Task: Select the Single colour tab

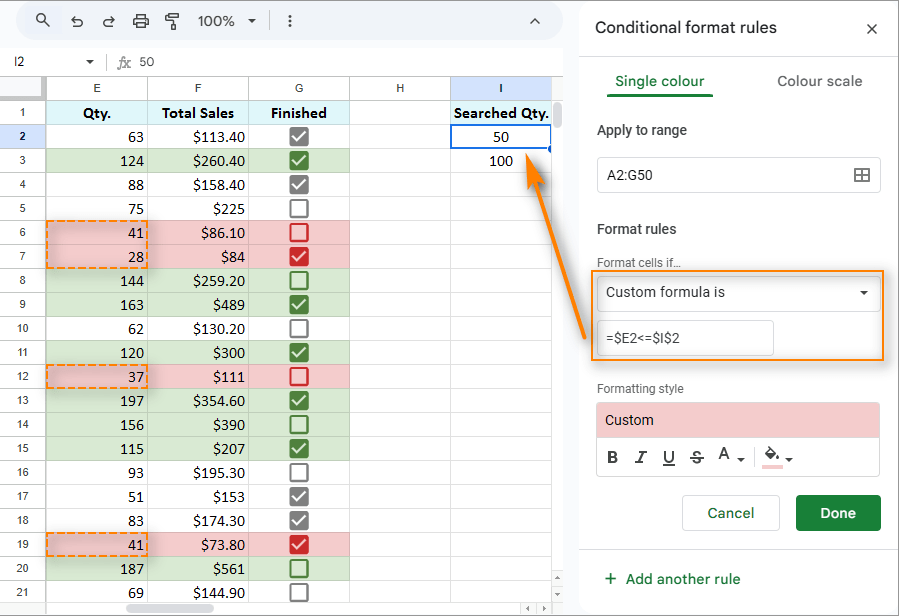Action: [x=659, y=81]
